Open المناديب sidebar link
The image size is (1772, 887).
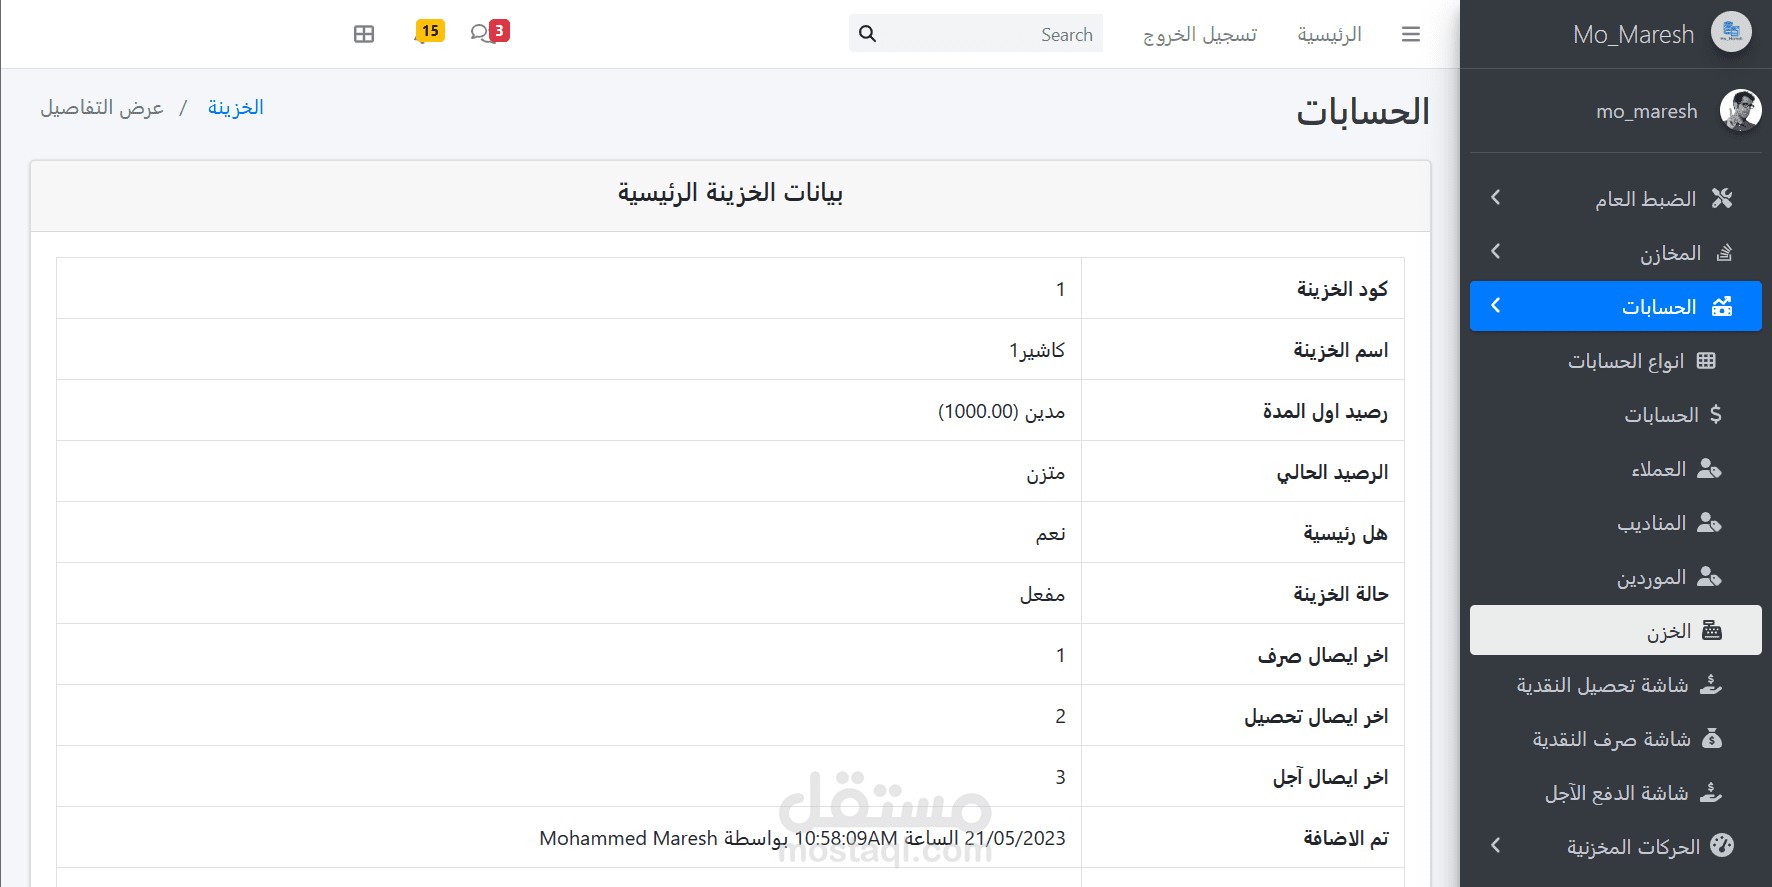pyautogui.click(x=1616, y=522)
